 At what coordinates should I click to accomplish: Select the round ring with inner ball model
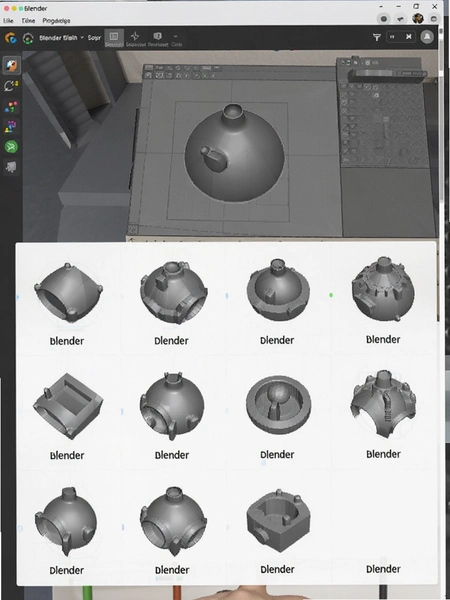(x=279, y=405)
